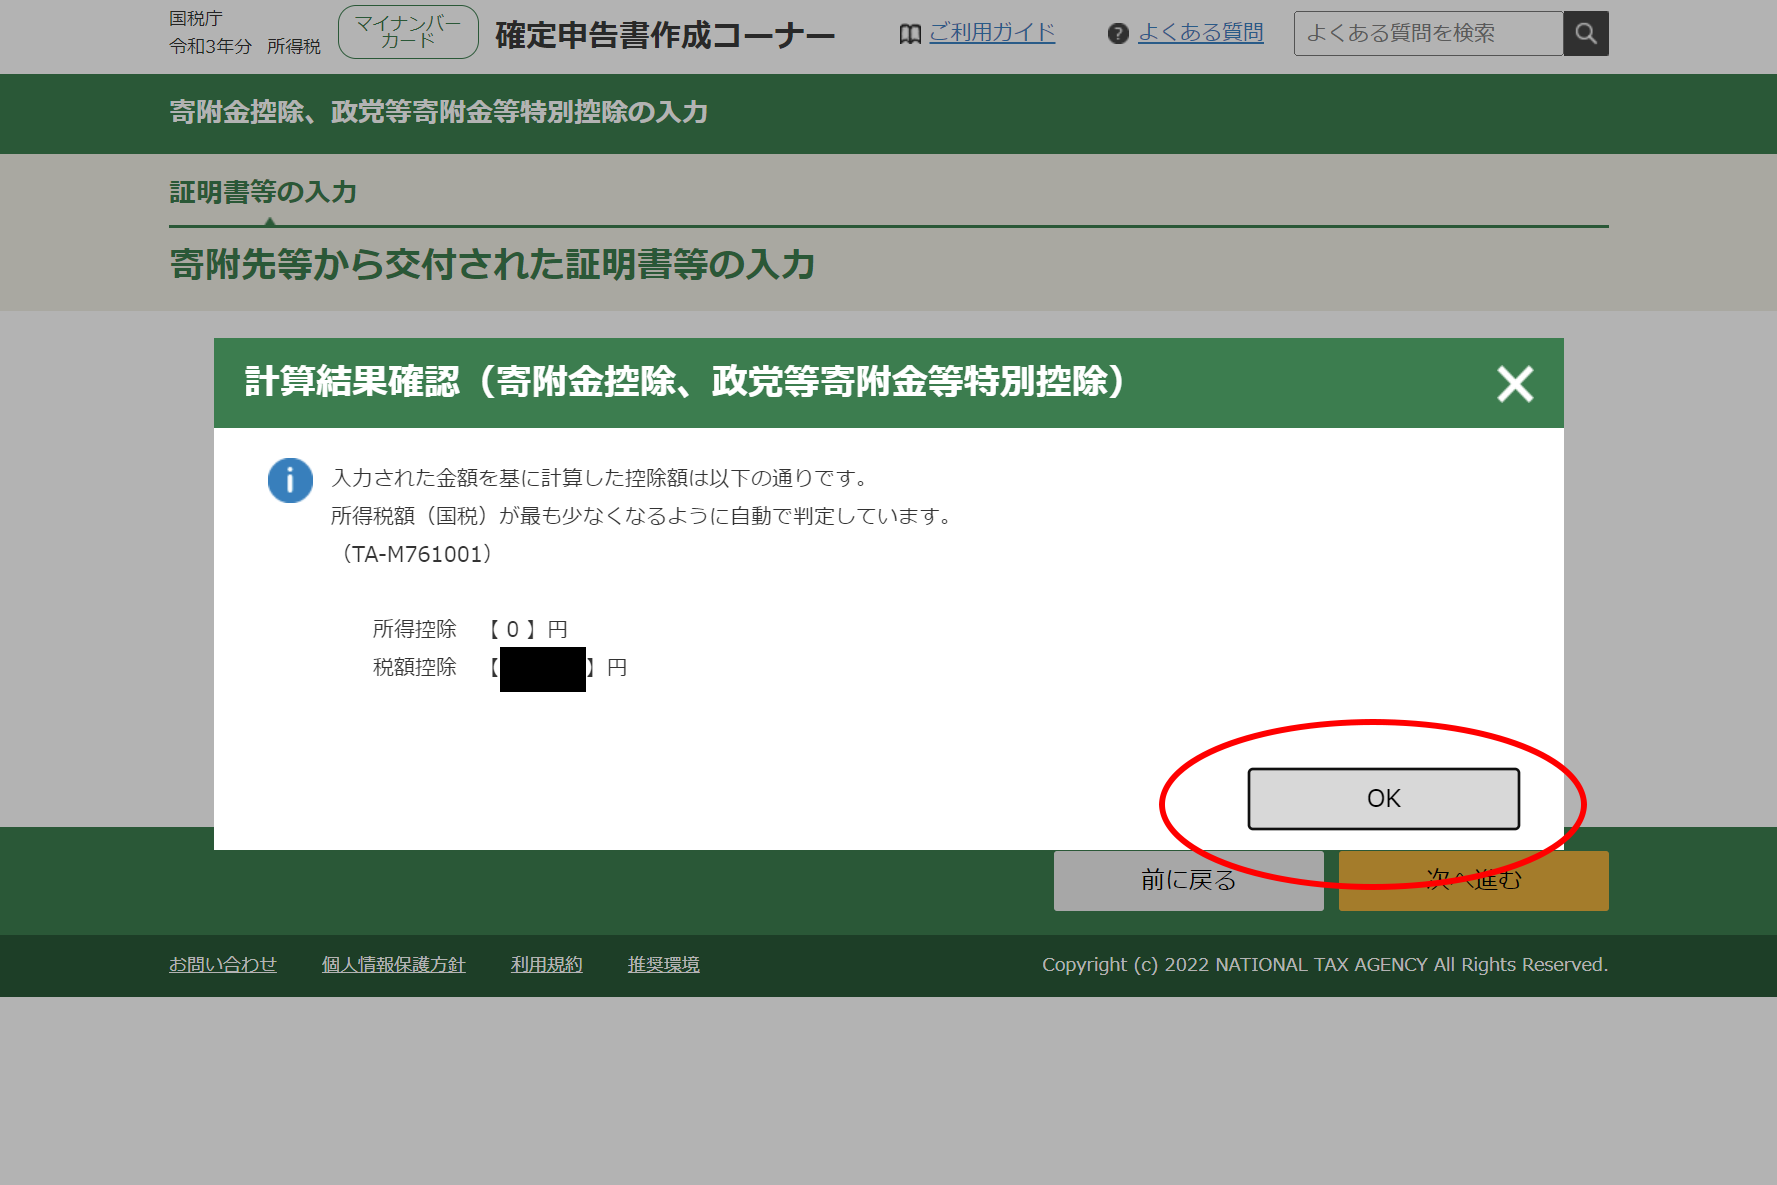Screen dimensions: 1777x1185
Task: Click the マイナンバーカード badge
Action: [408, 32]
